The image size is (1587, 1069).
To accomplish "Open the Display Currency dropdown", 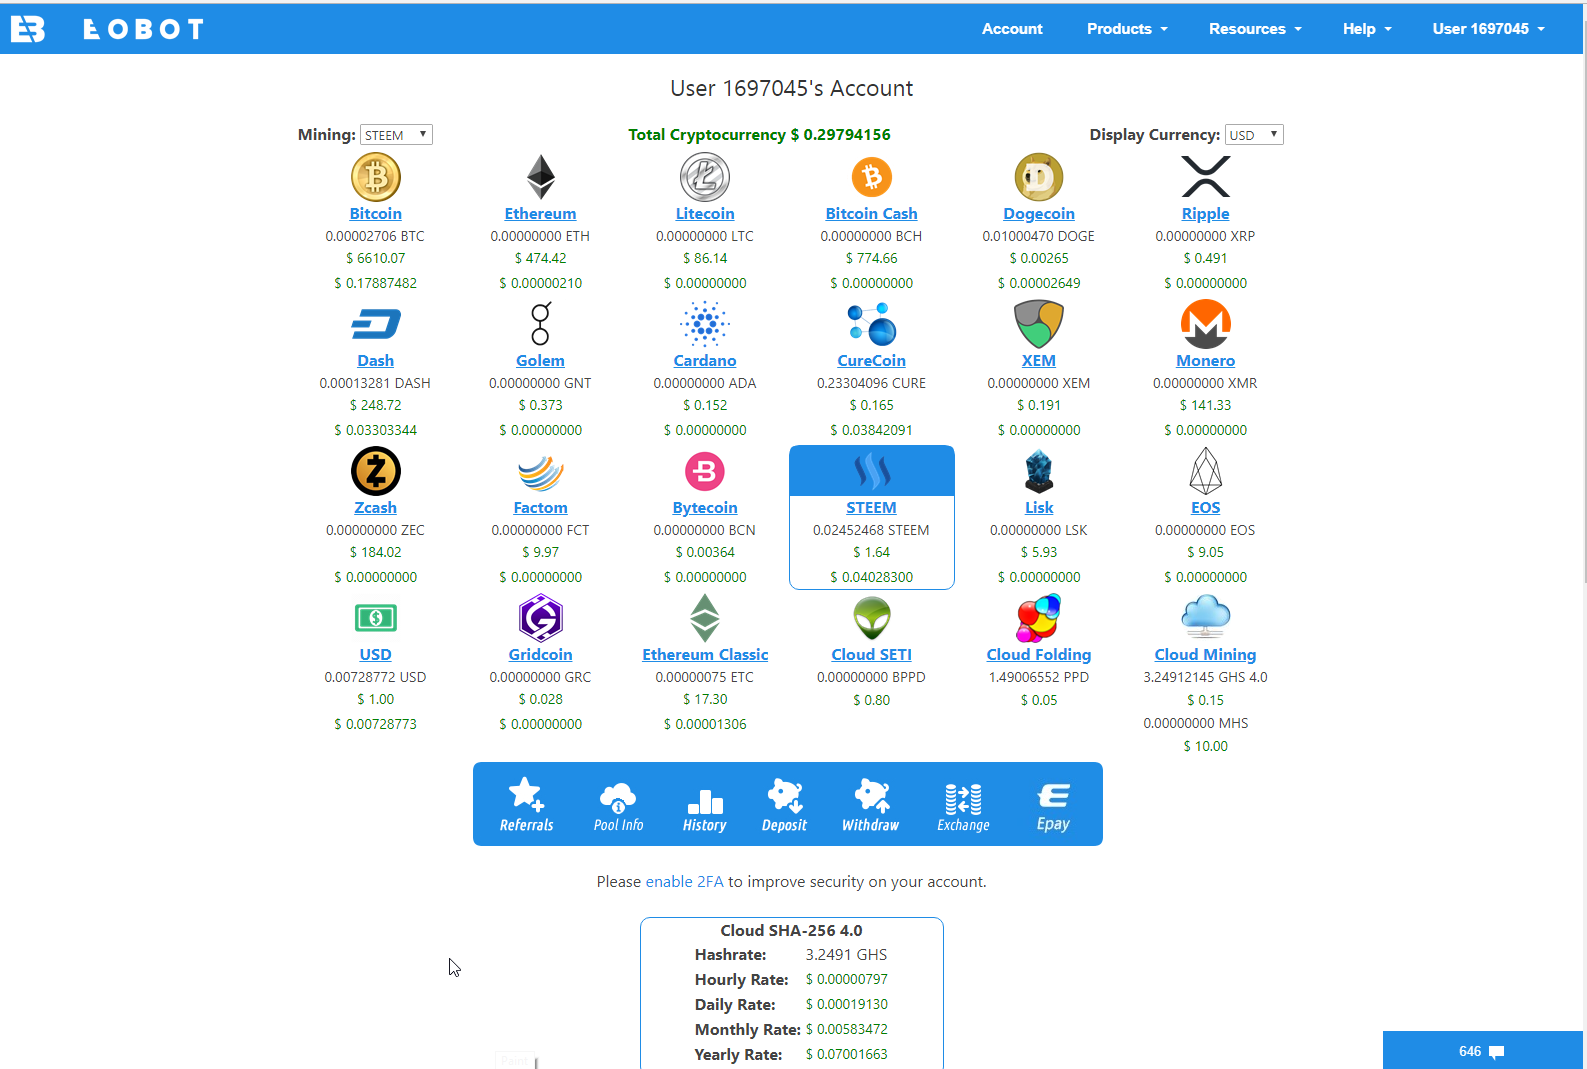I will (1254, 135).
